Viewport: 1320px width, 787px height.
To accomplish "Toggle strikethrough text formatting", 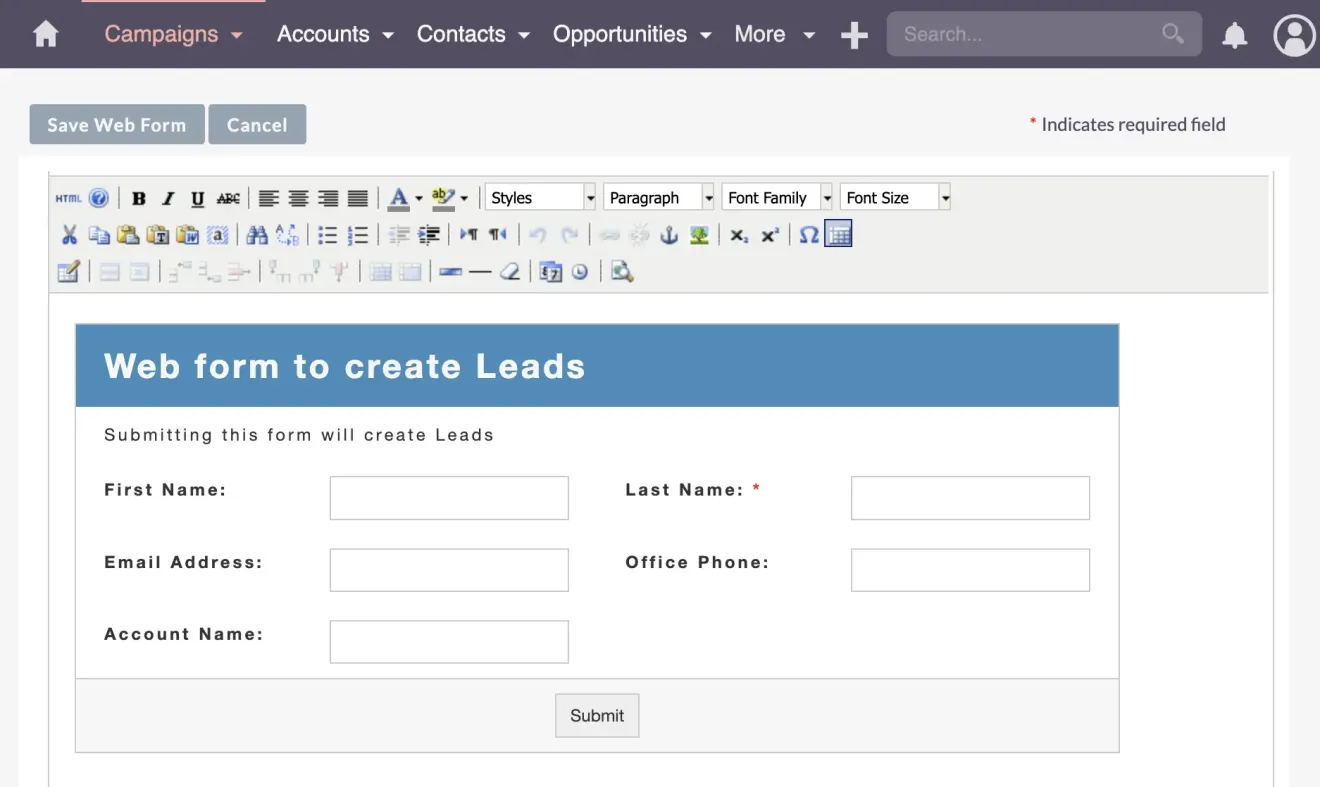I will pos(228,198).
